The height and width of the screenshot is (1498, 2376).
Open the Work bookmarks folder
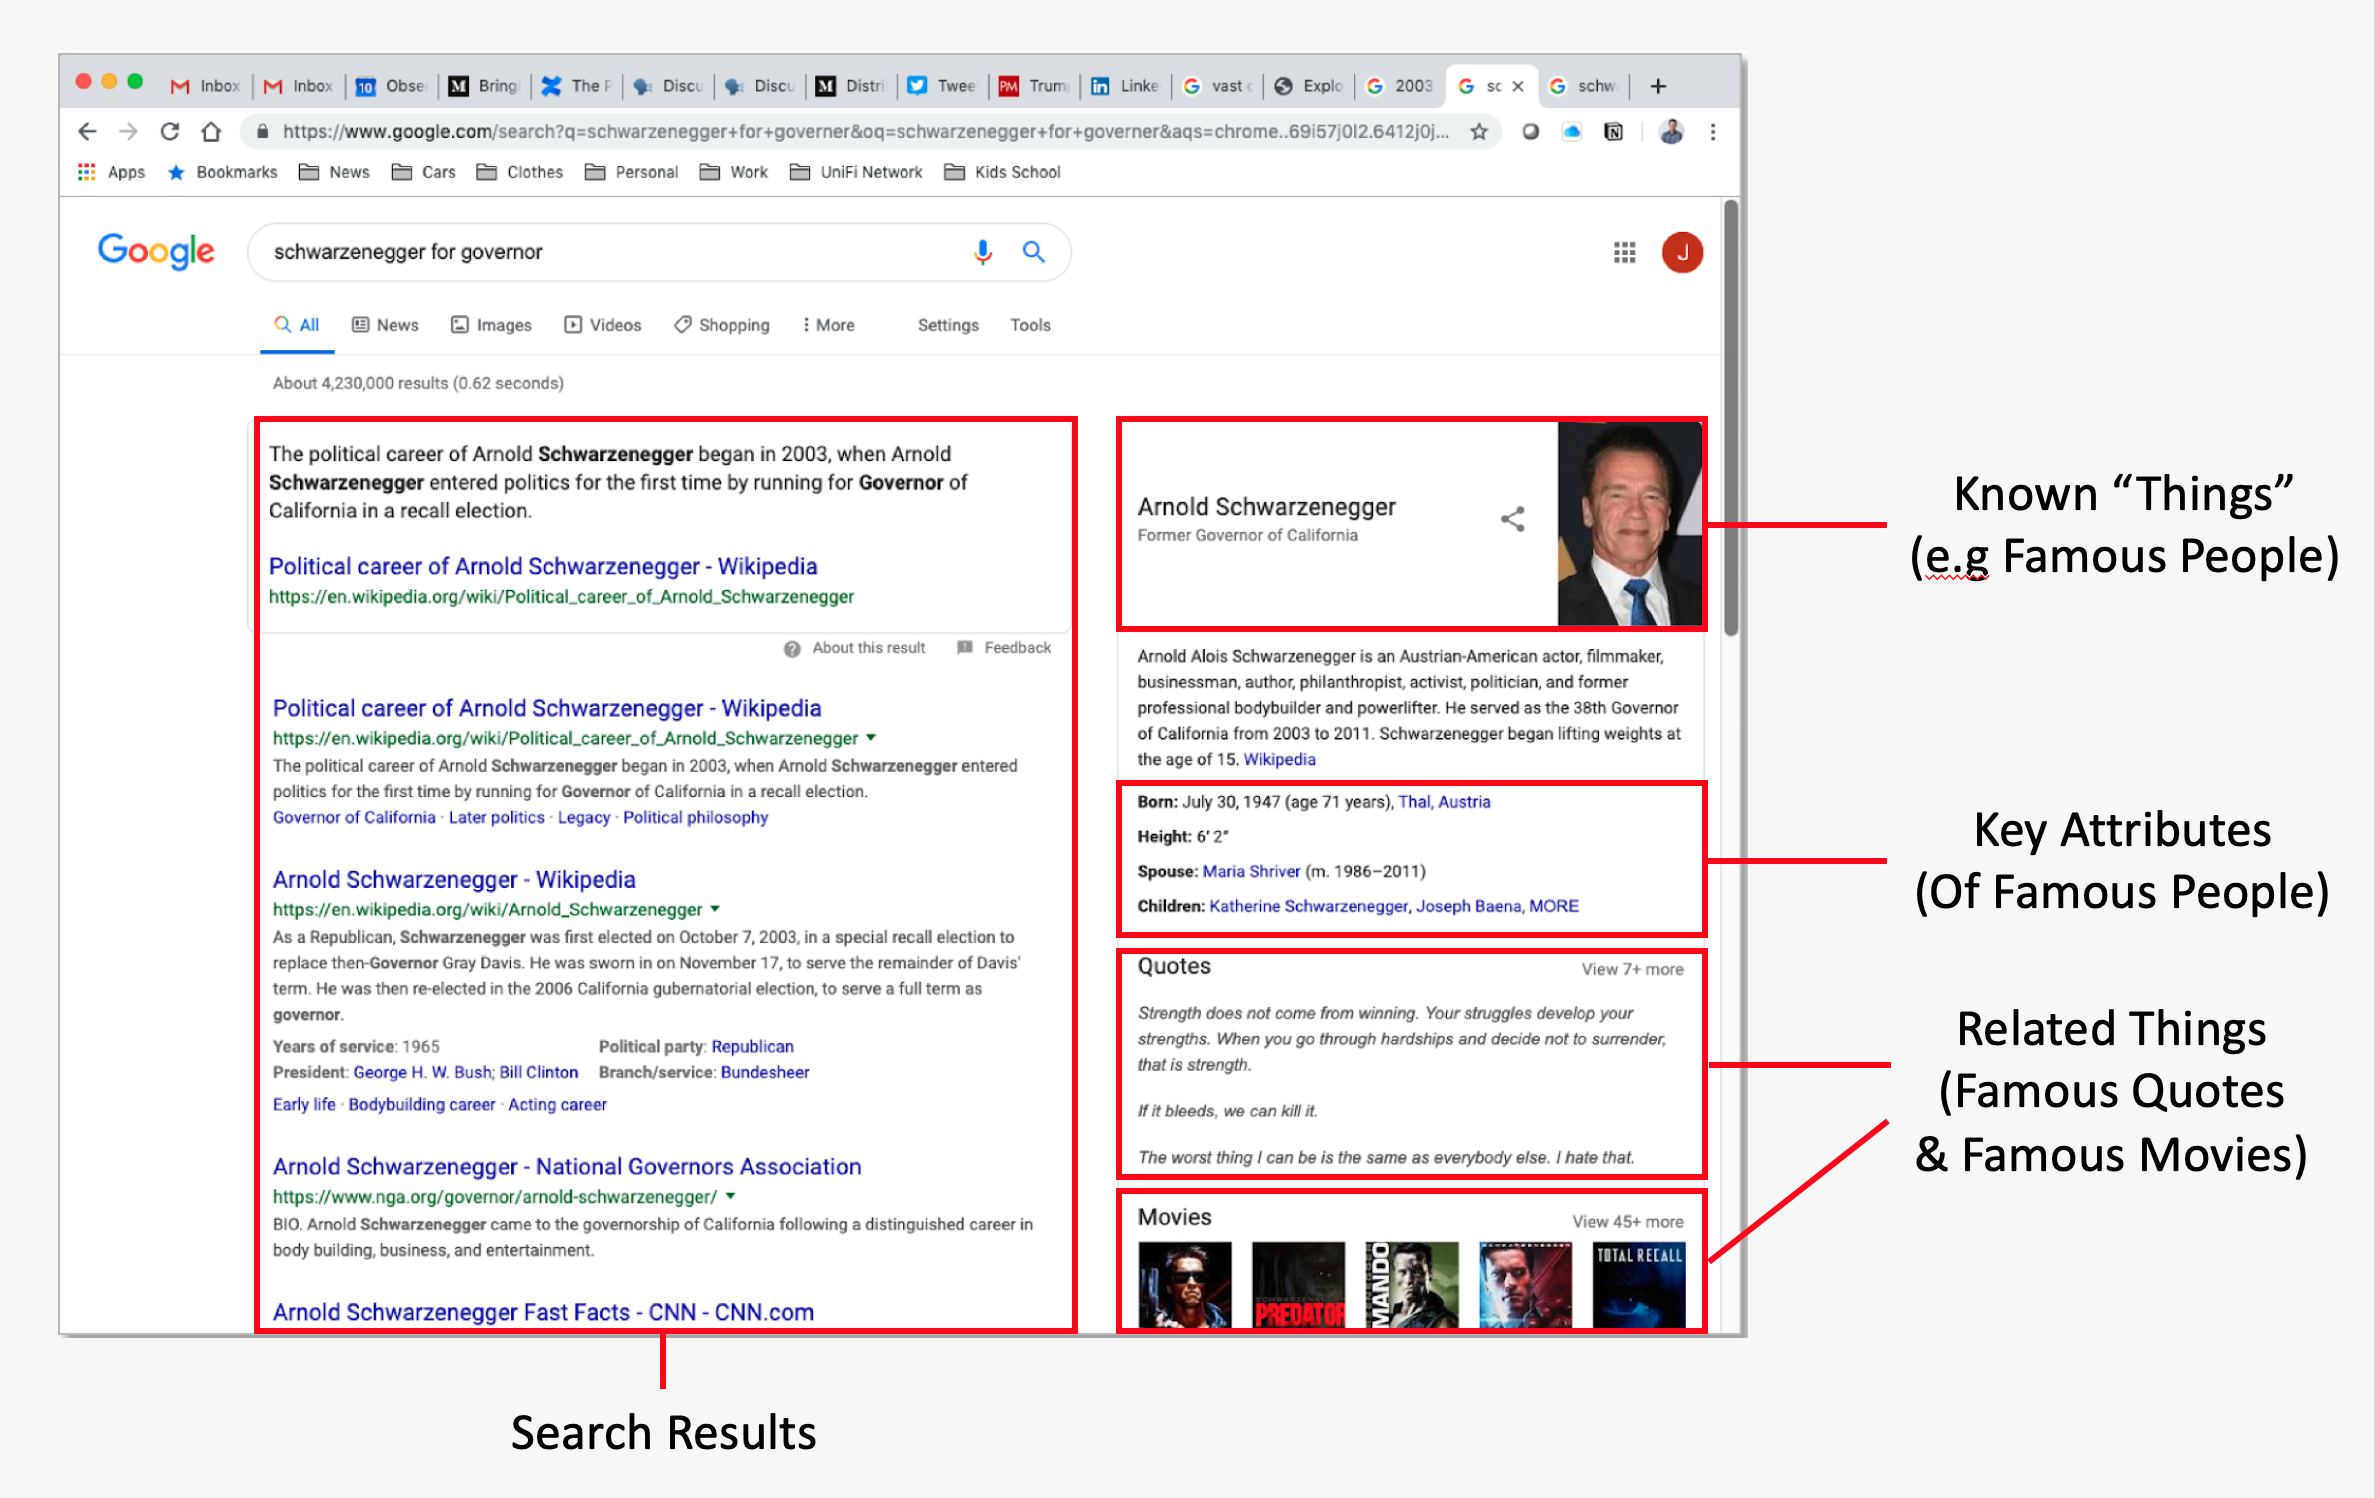point(734,172)
